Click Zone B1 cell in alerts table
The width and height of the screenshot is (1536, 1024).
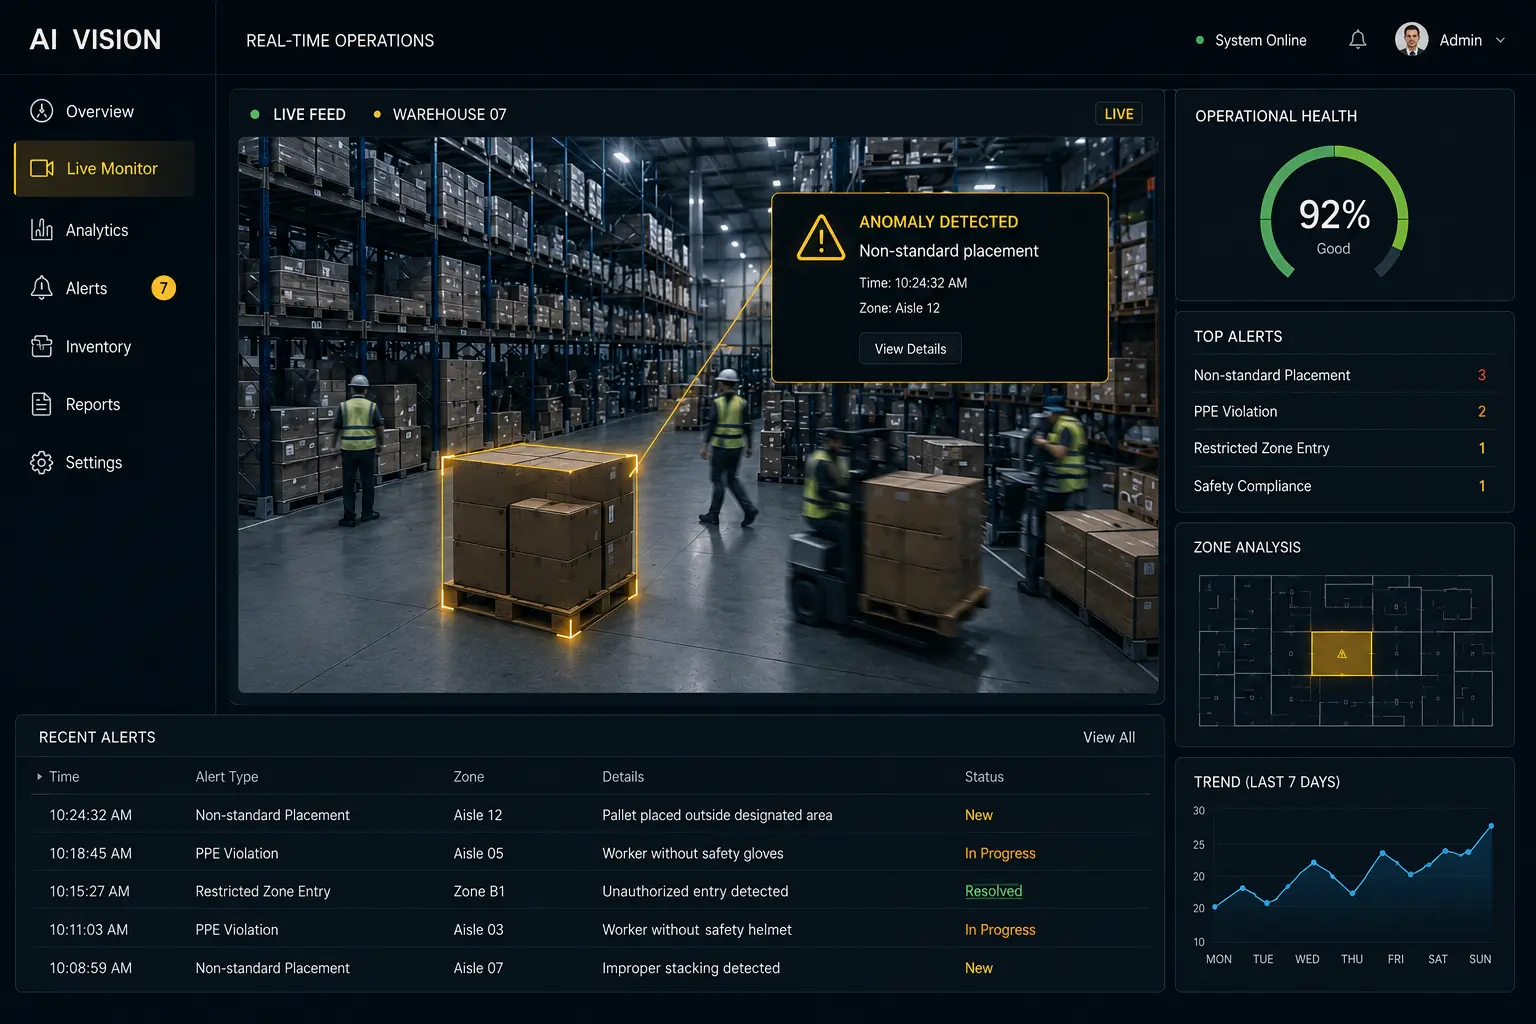(x=479, y=891)
